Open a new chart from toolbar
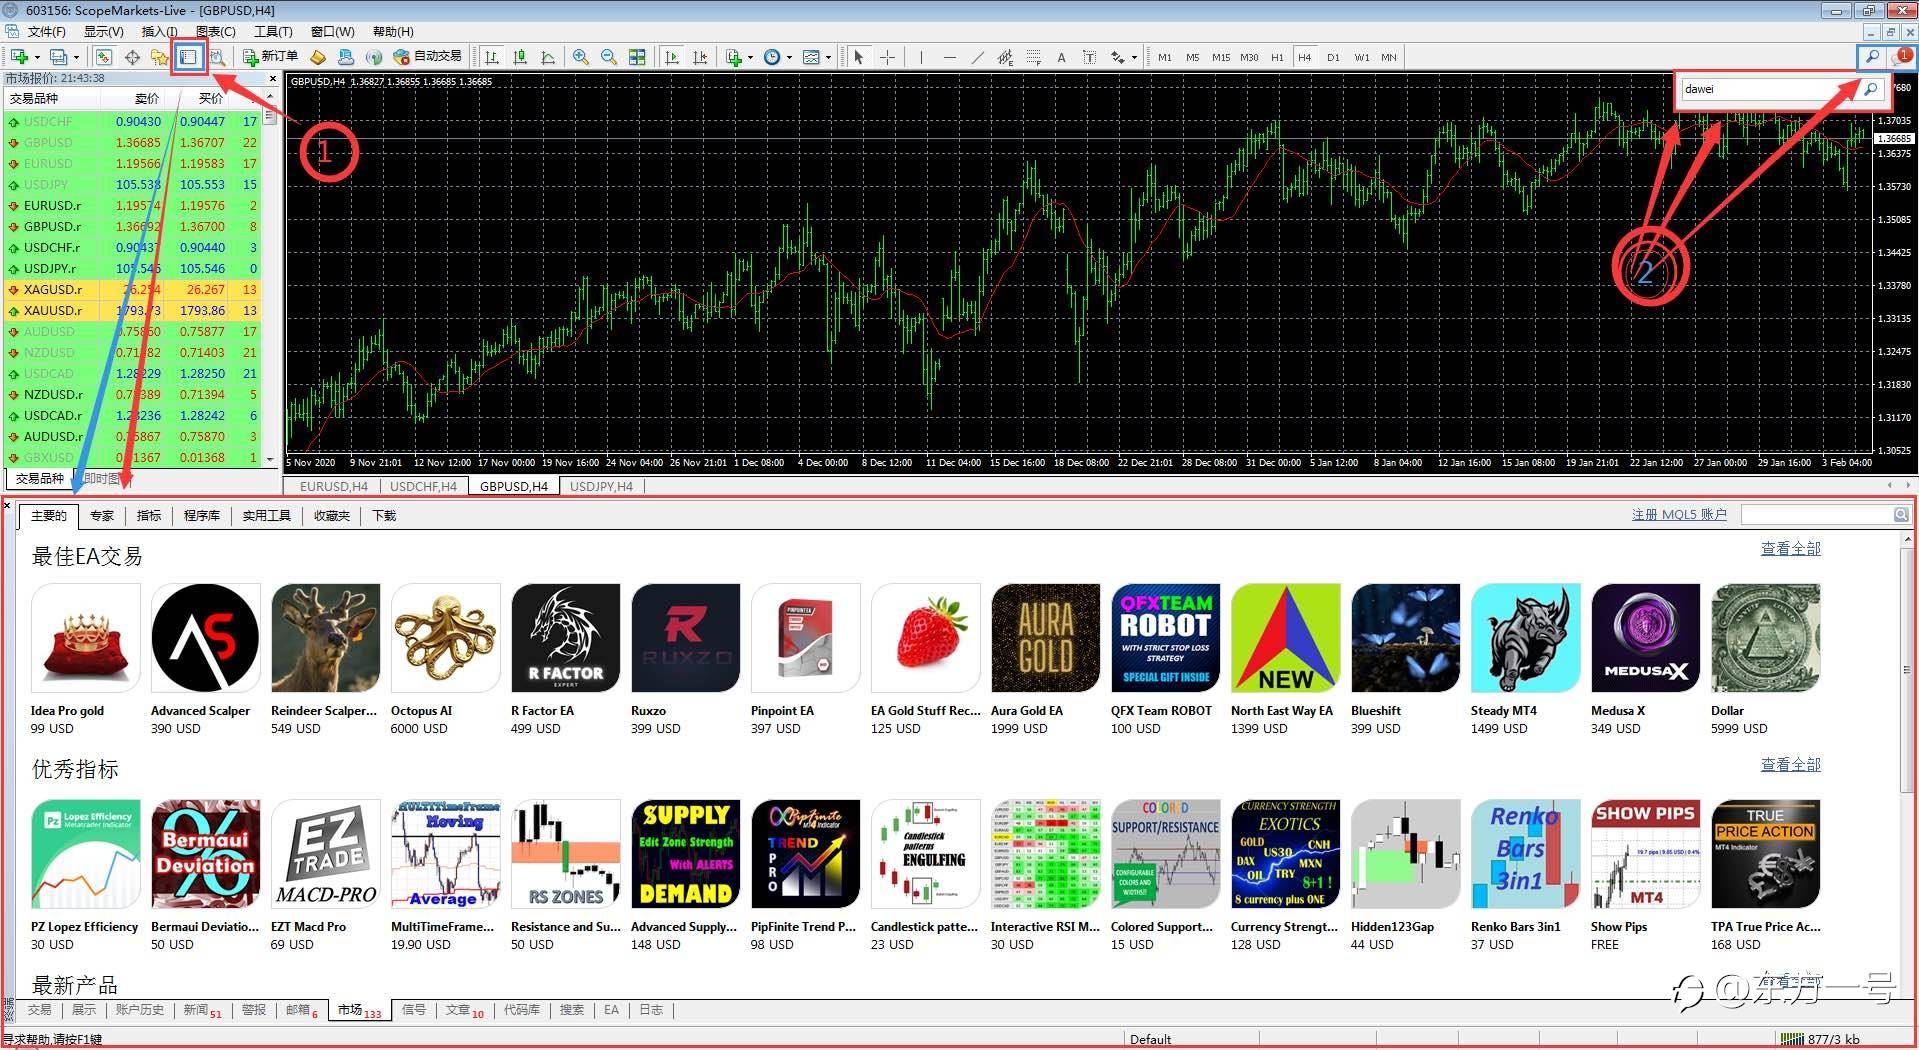Screen dimensions: 1919x1050 (x=18, y=57)
